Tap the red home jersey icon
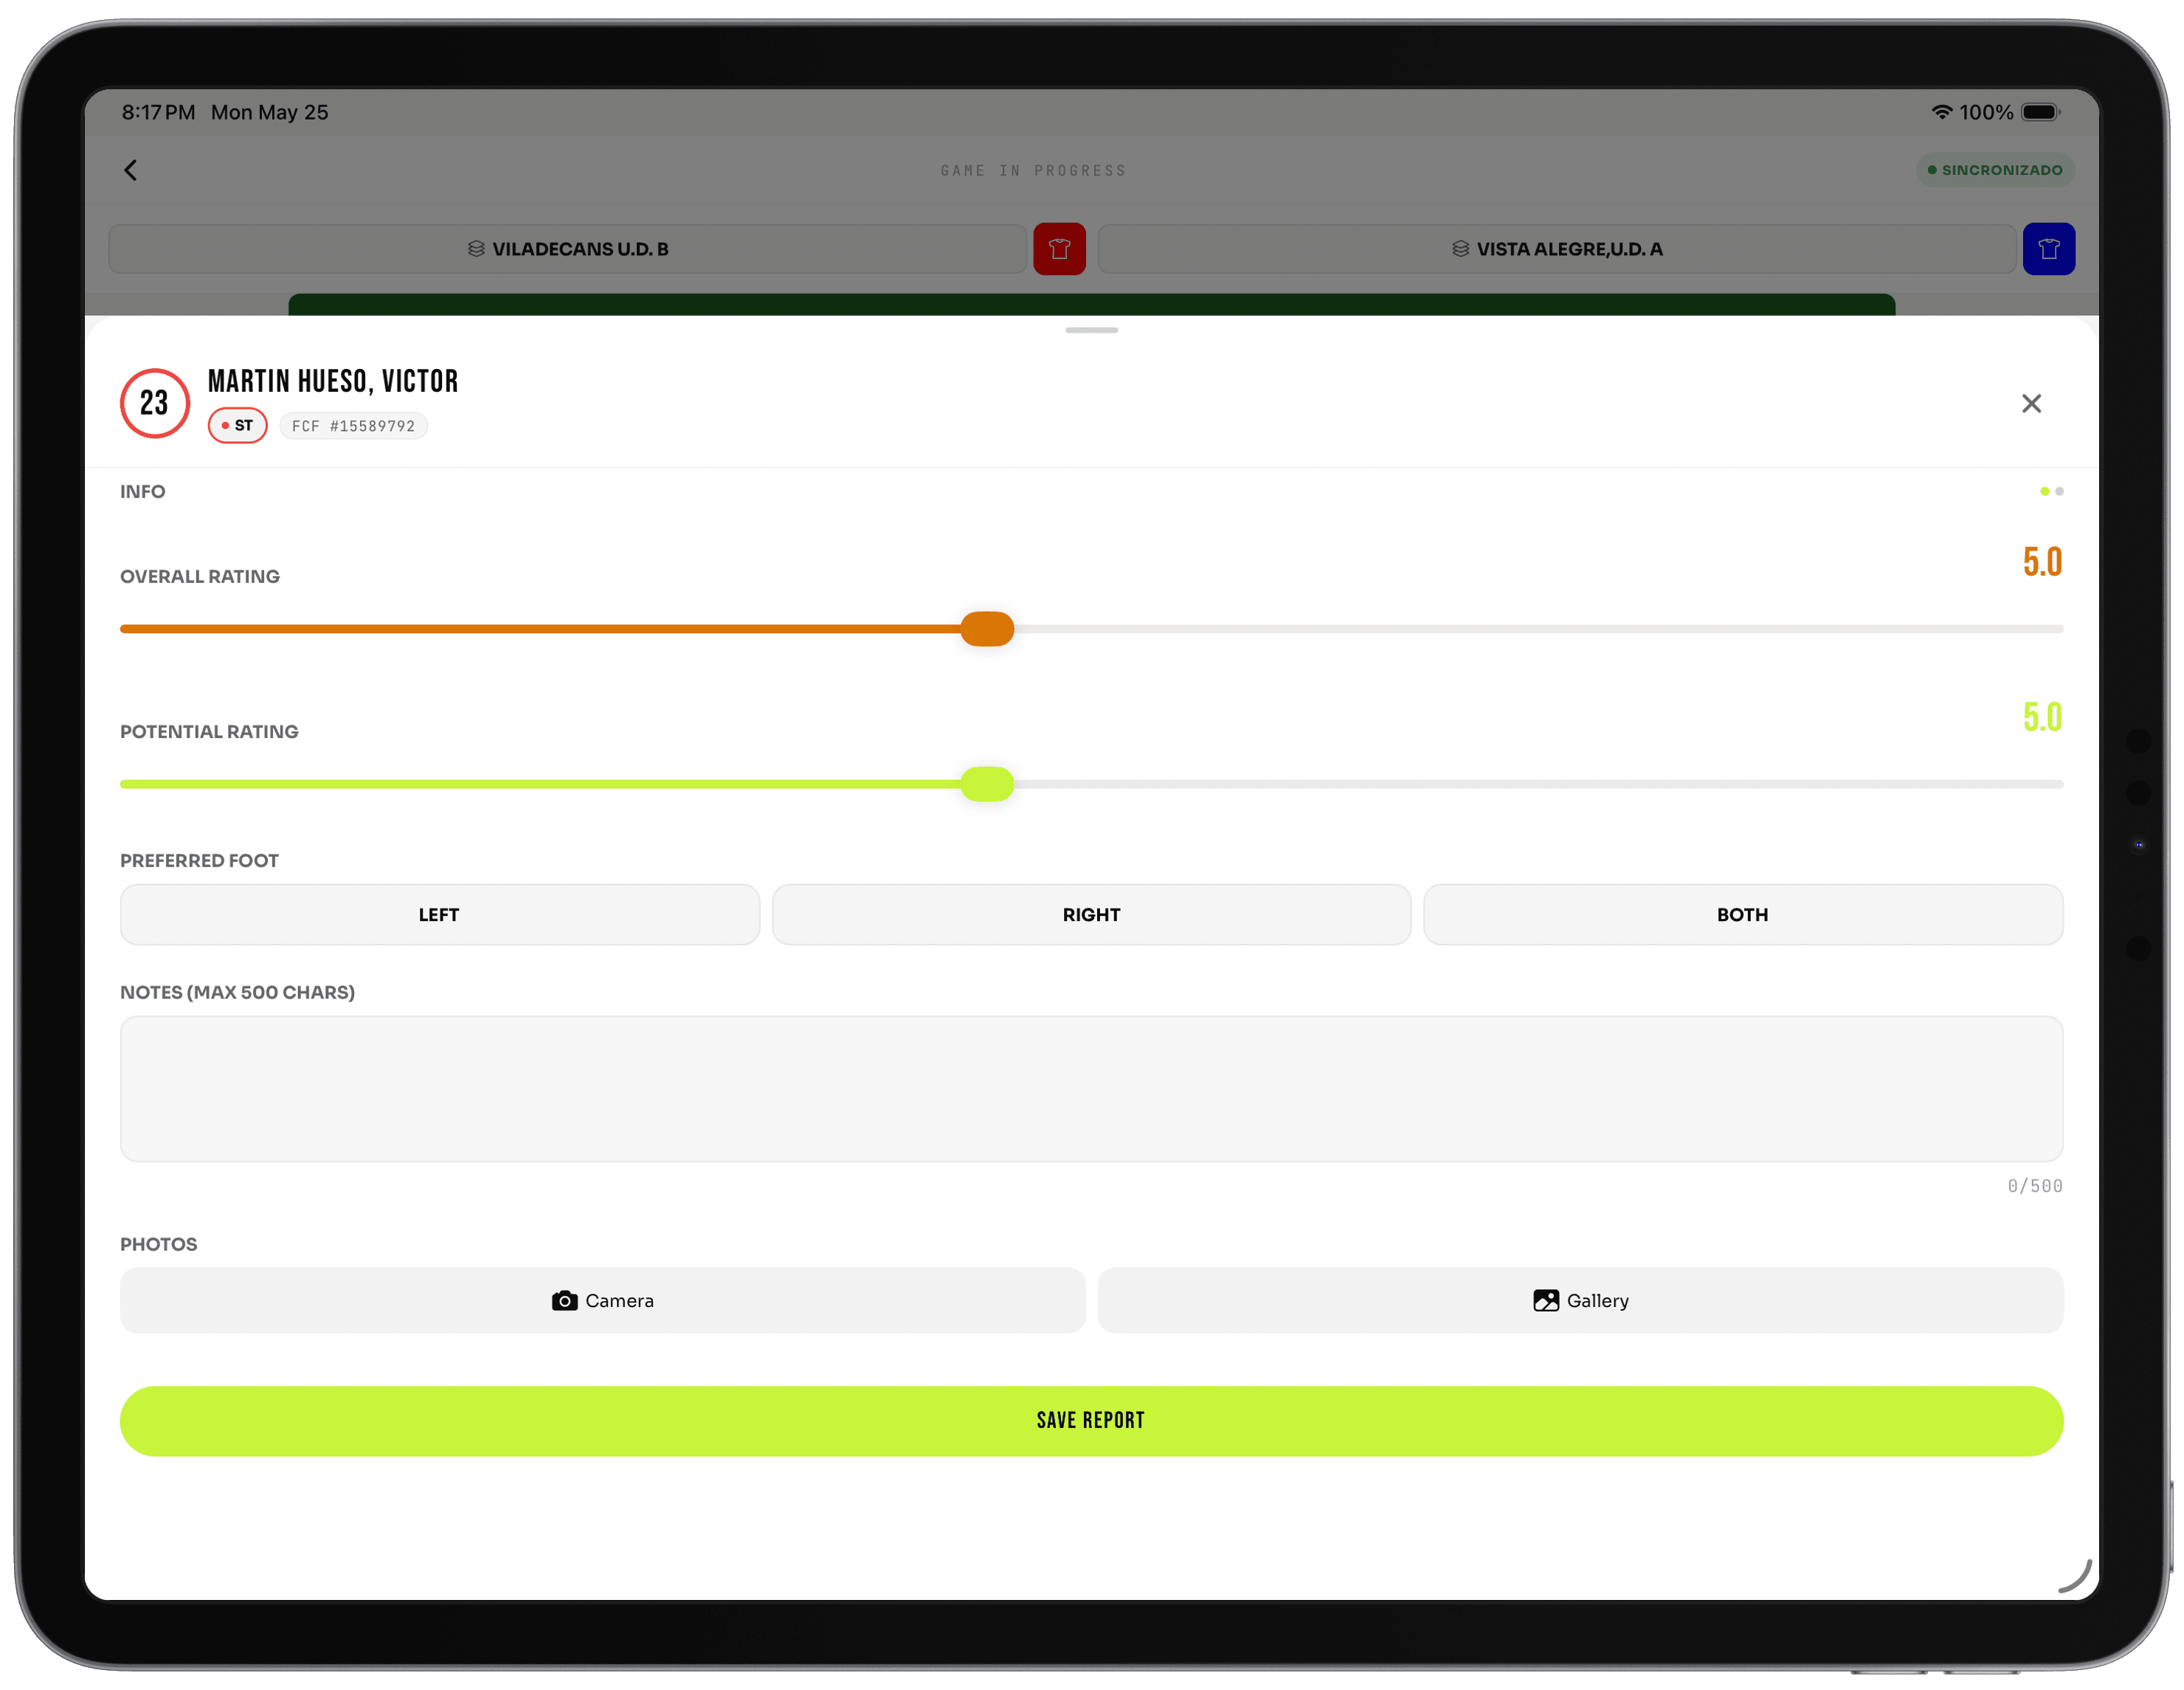This screenshot has width=2184, height=1690. 1059,249
